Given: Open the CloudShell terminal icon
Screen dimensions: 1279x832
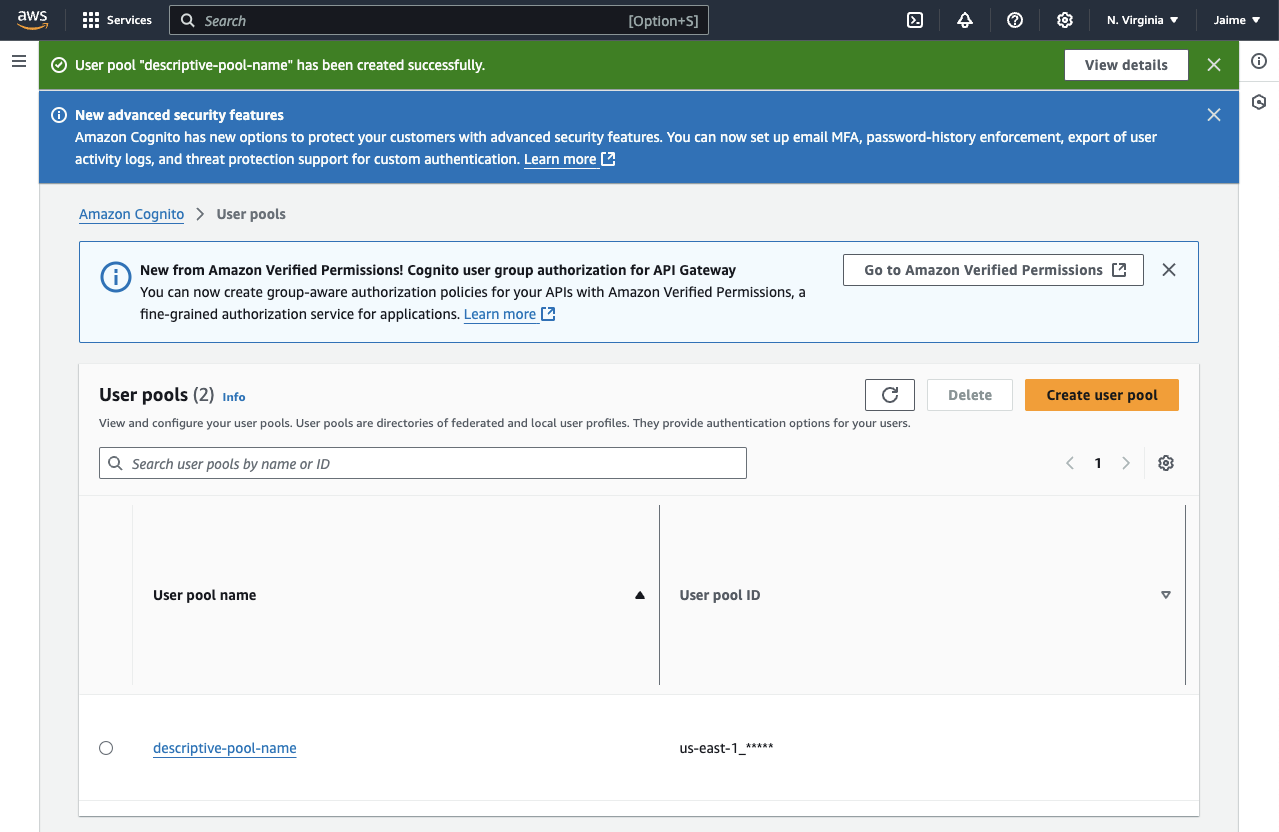Looking at the screenshot, I should tap(915, 20).
